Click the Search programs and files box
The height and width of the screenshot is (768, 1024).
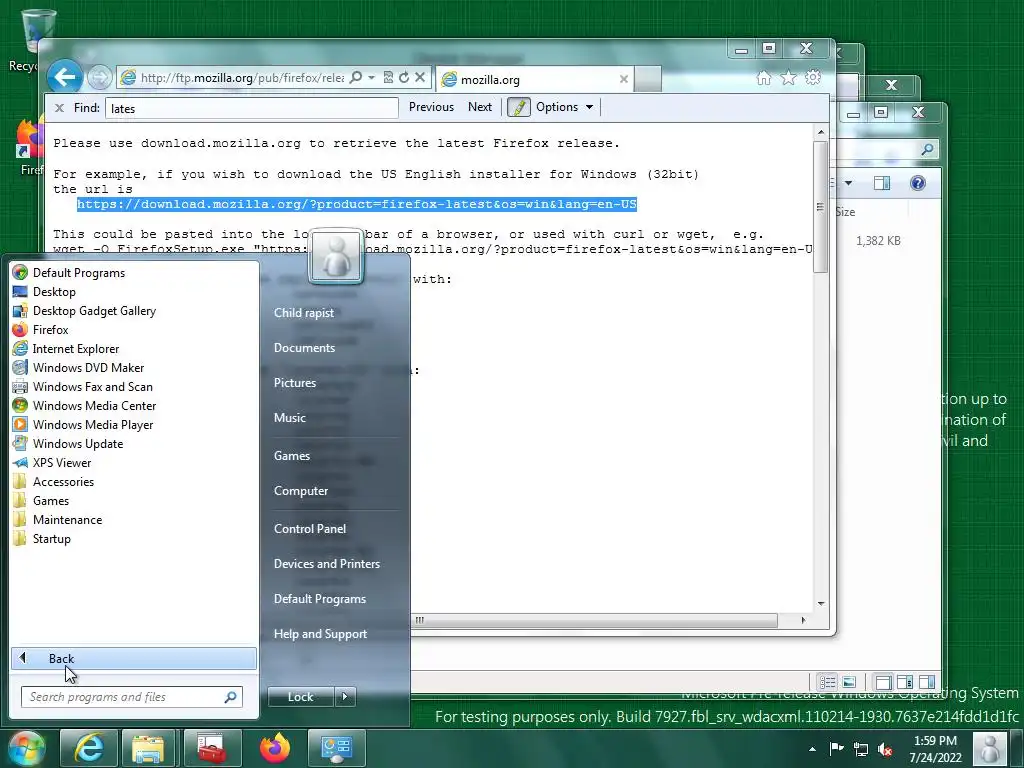coord(132,697)
